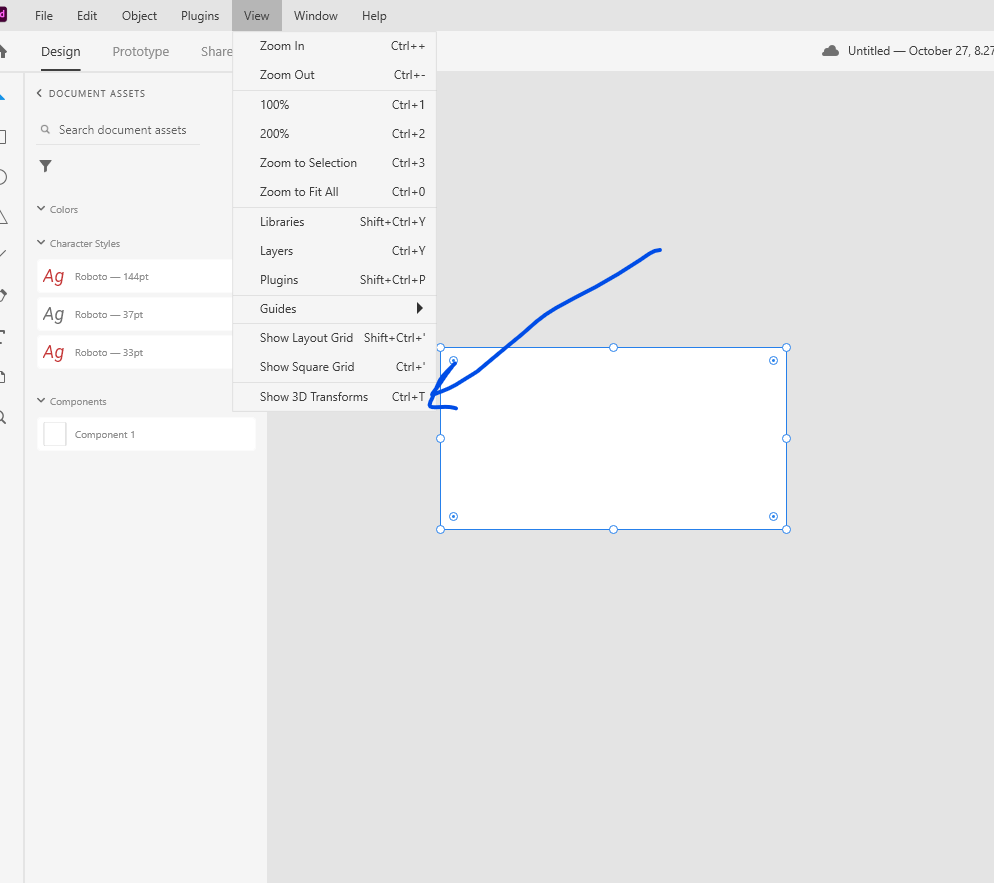Image resolution: width=994 pixels, height=883 pixels.
Task: Click the Ag preview of Roboto 37pt
Action: pyautogui.click(x=54, y=314)
